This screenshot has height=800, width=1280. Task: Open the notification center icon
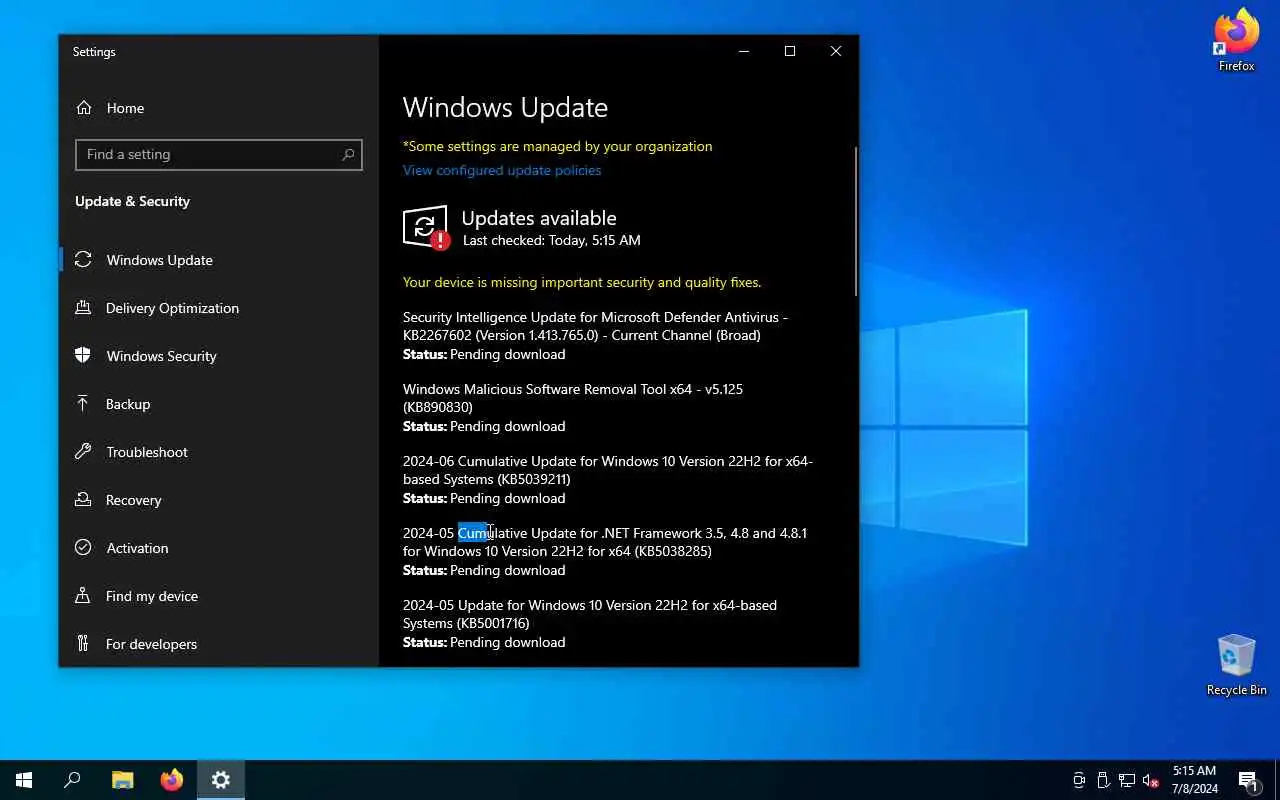point(1248,780)
